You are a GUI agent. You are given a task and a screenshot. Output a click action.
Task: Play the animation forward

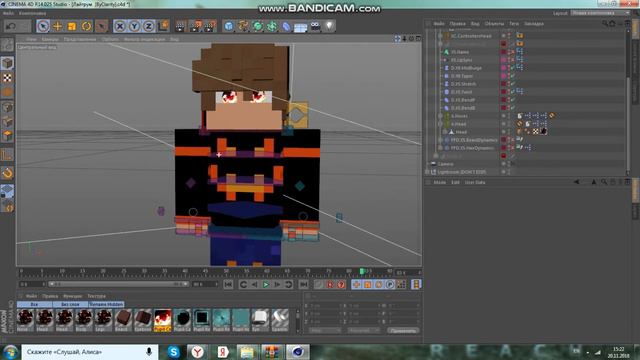point(266,284)
